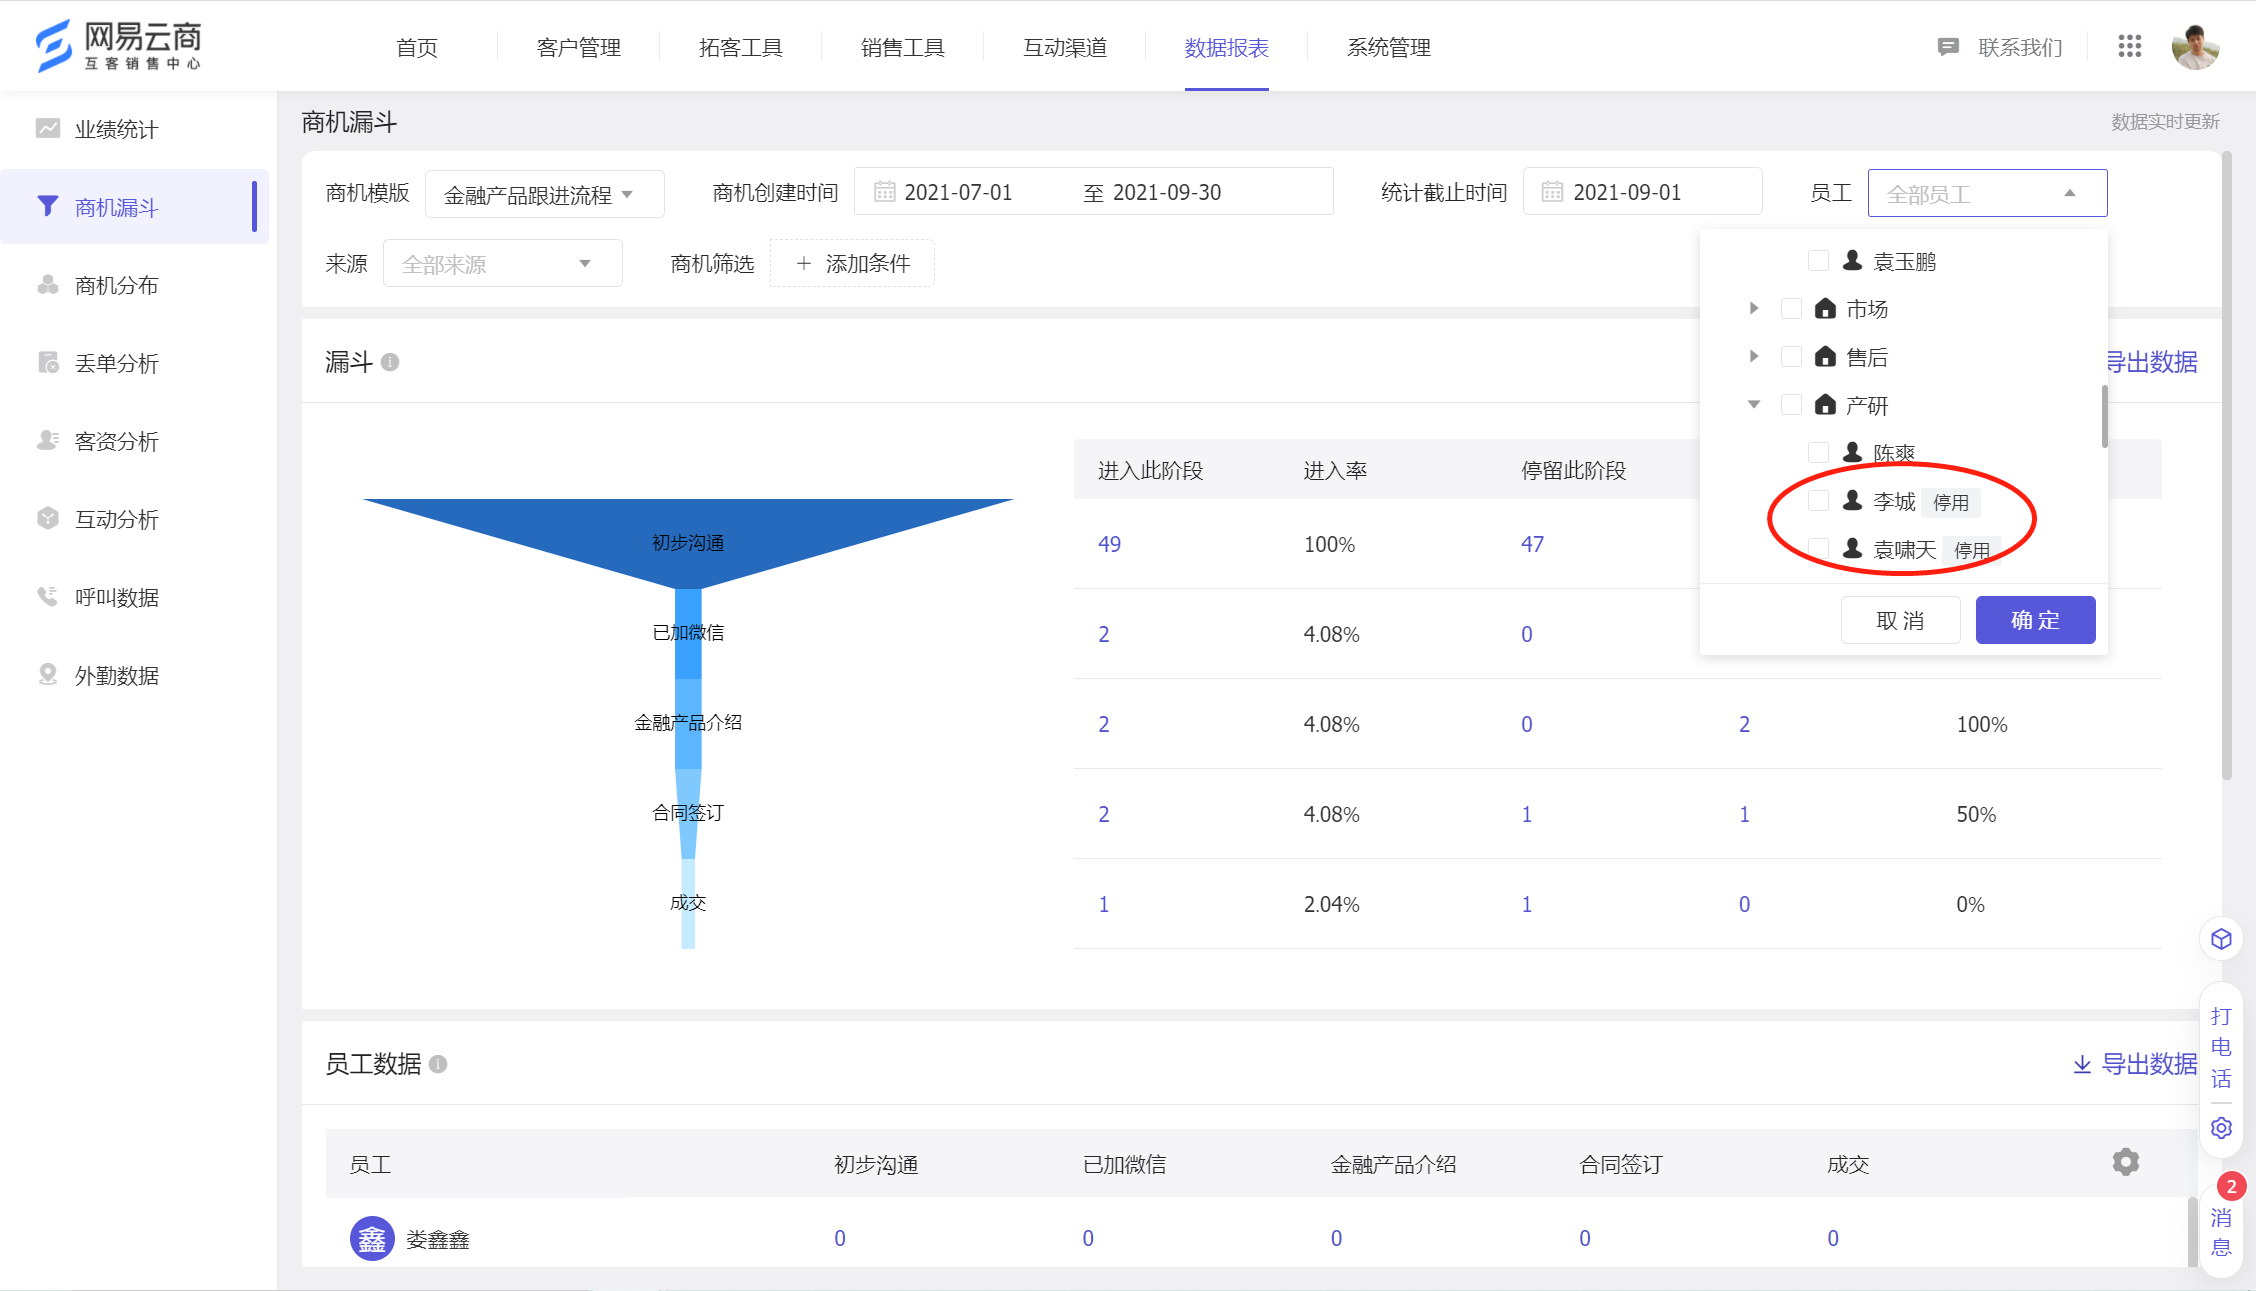Open the user avatar menu

point(2195,46)
